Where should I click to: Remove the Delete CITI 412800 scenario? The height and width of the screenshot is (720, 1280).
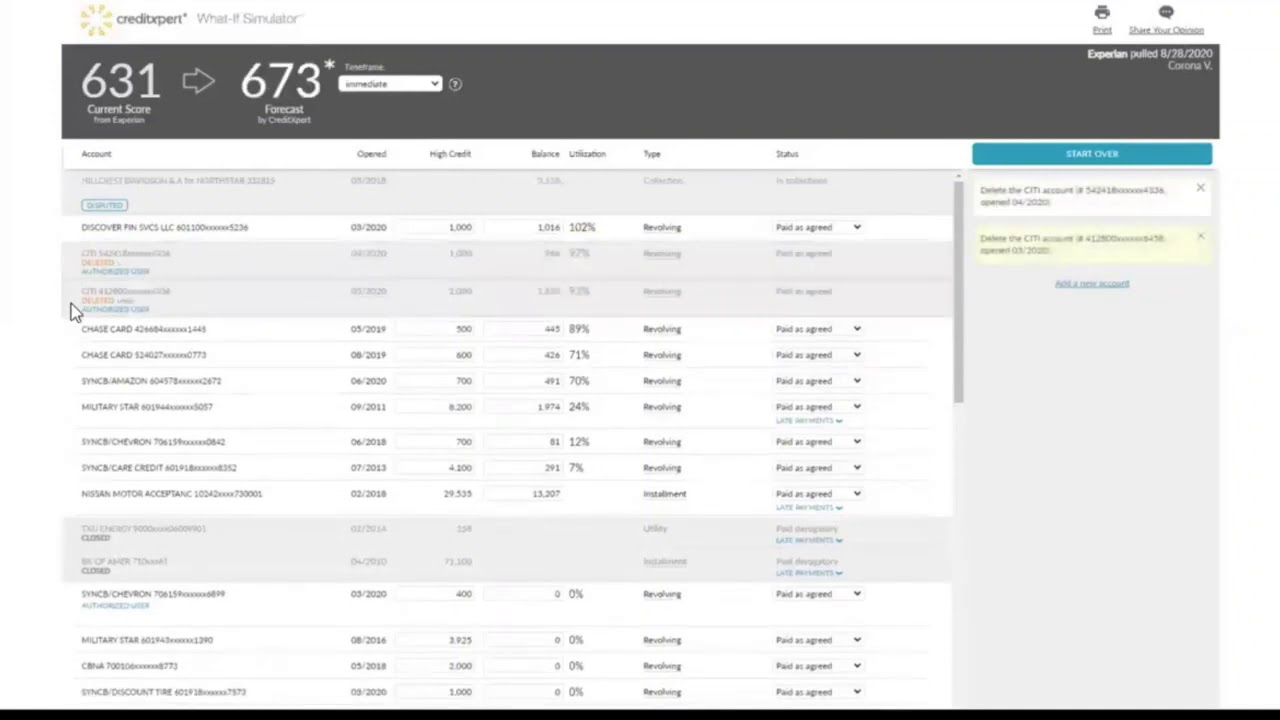(1200, 237)
